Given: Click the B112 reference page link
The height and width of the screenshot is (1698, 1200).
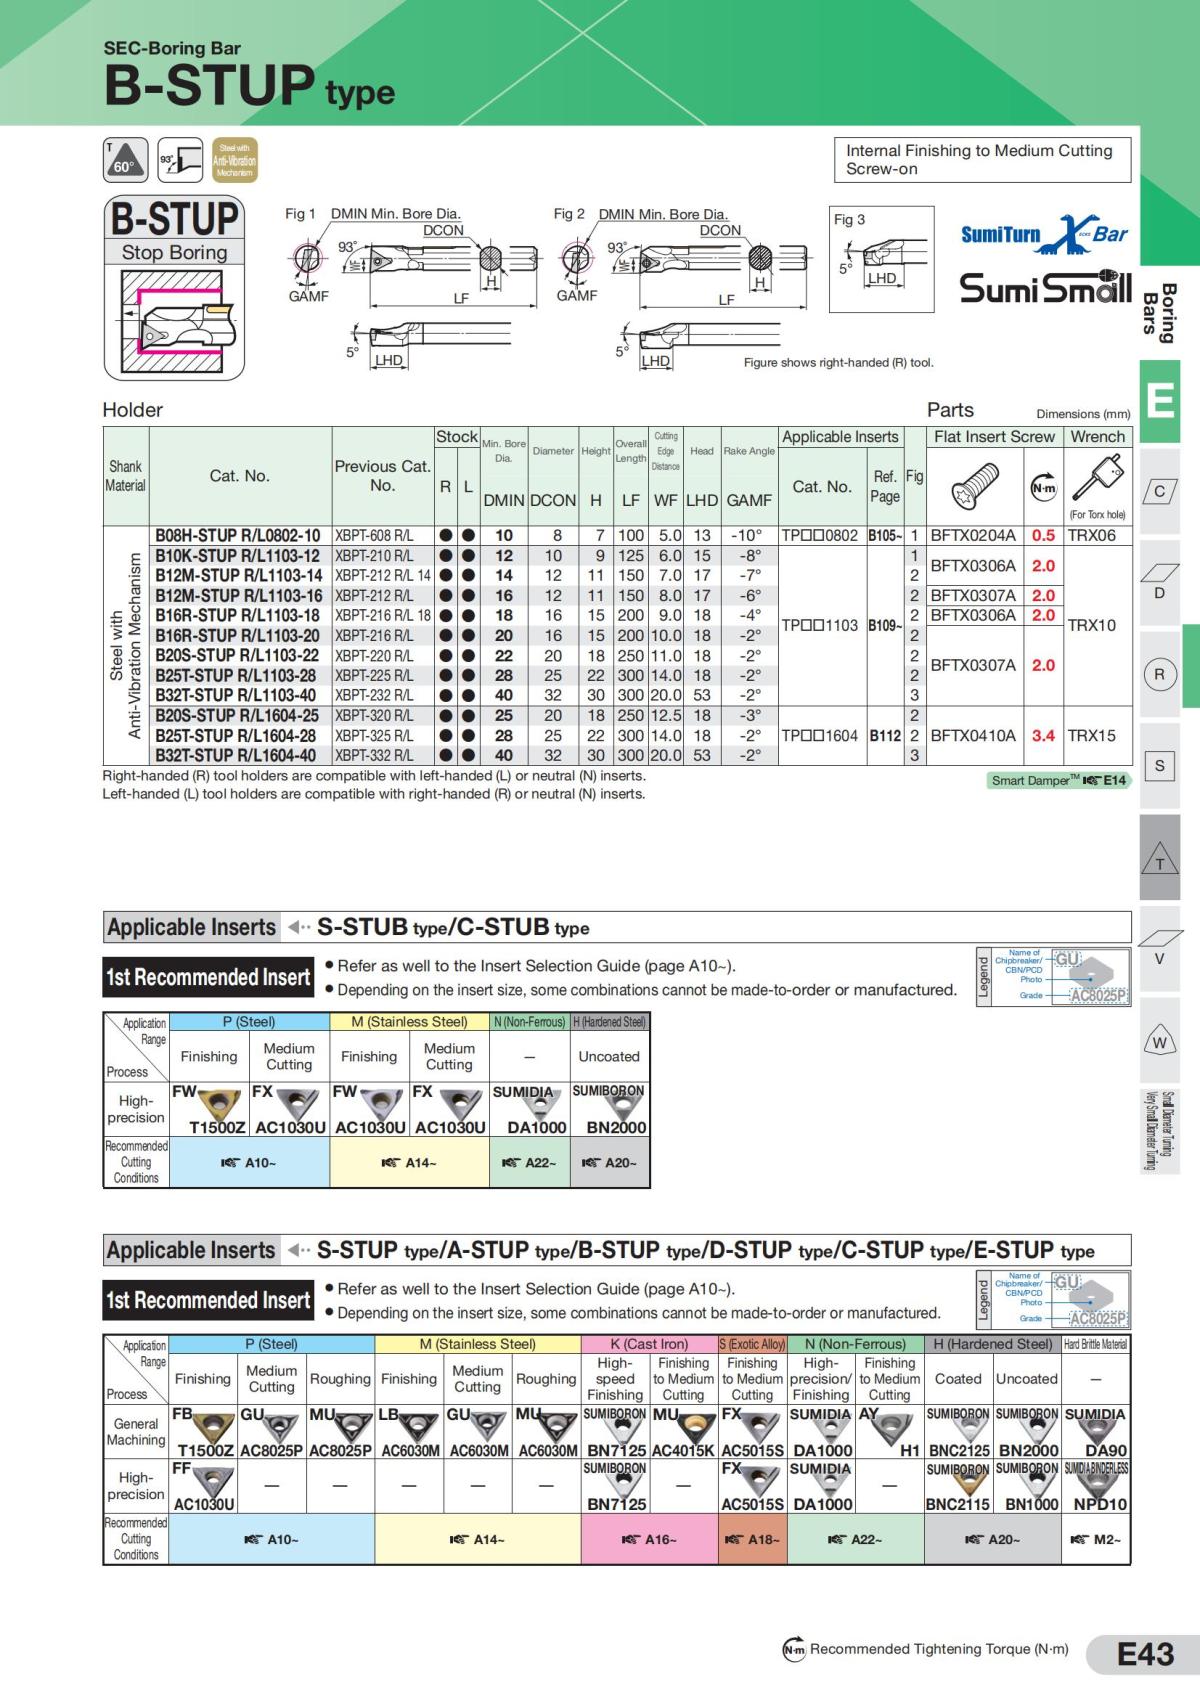Looking at the screenshot, I should pyautogui.click(x=885, y=735).
